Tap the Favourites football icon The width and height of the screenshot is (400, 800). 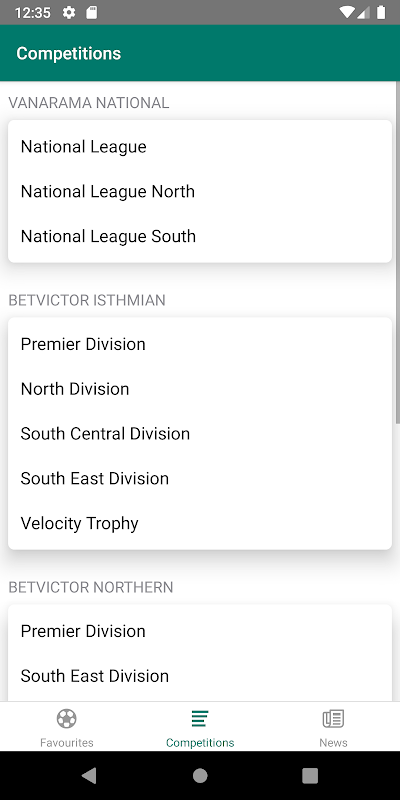[x=66, y=718]
